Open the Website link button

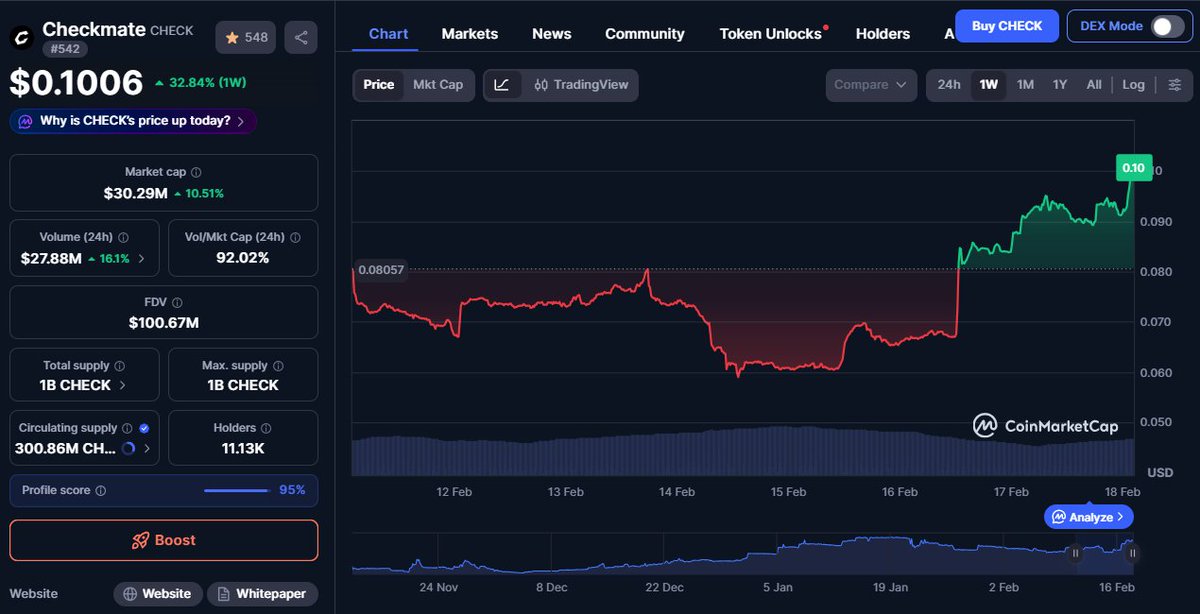click(158, 594)
